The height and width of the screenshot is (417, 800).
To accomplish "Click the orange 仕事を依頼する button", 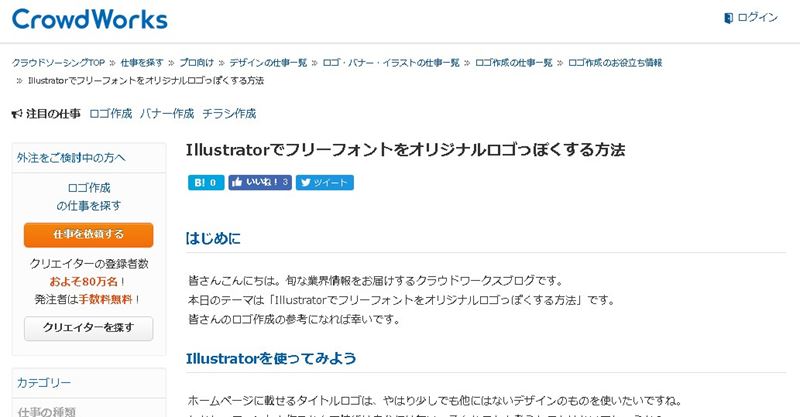I will (x=88, y=235).
